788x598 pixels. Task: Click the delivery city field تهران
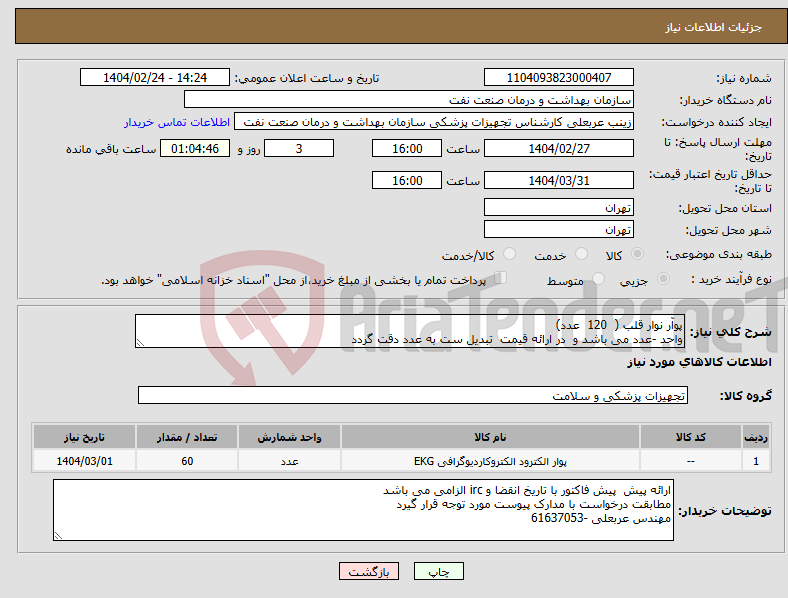(558, 229)
